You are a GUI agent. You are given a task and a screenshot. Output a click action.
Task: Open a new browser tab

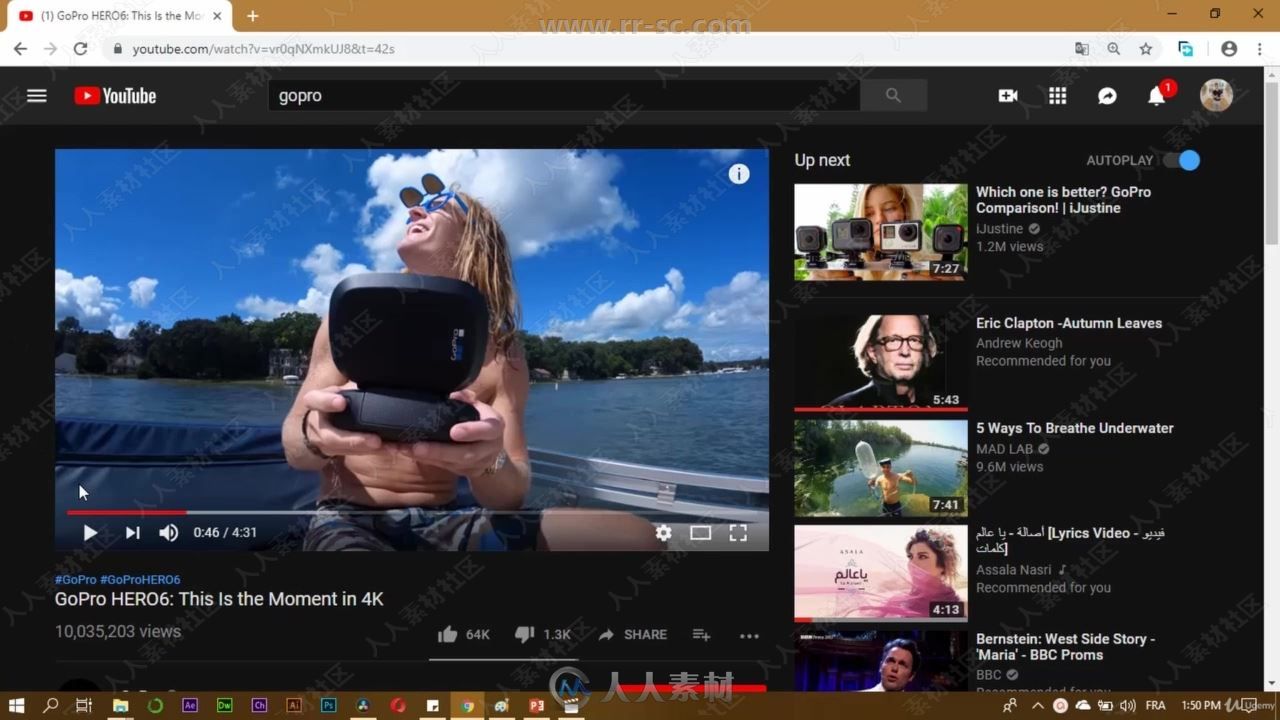(252, 16)
